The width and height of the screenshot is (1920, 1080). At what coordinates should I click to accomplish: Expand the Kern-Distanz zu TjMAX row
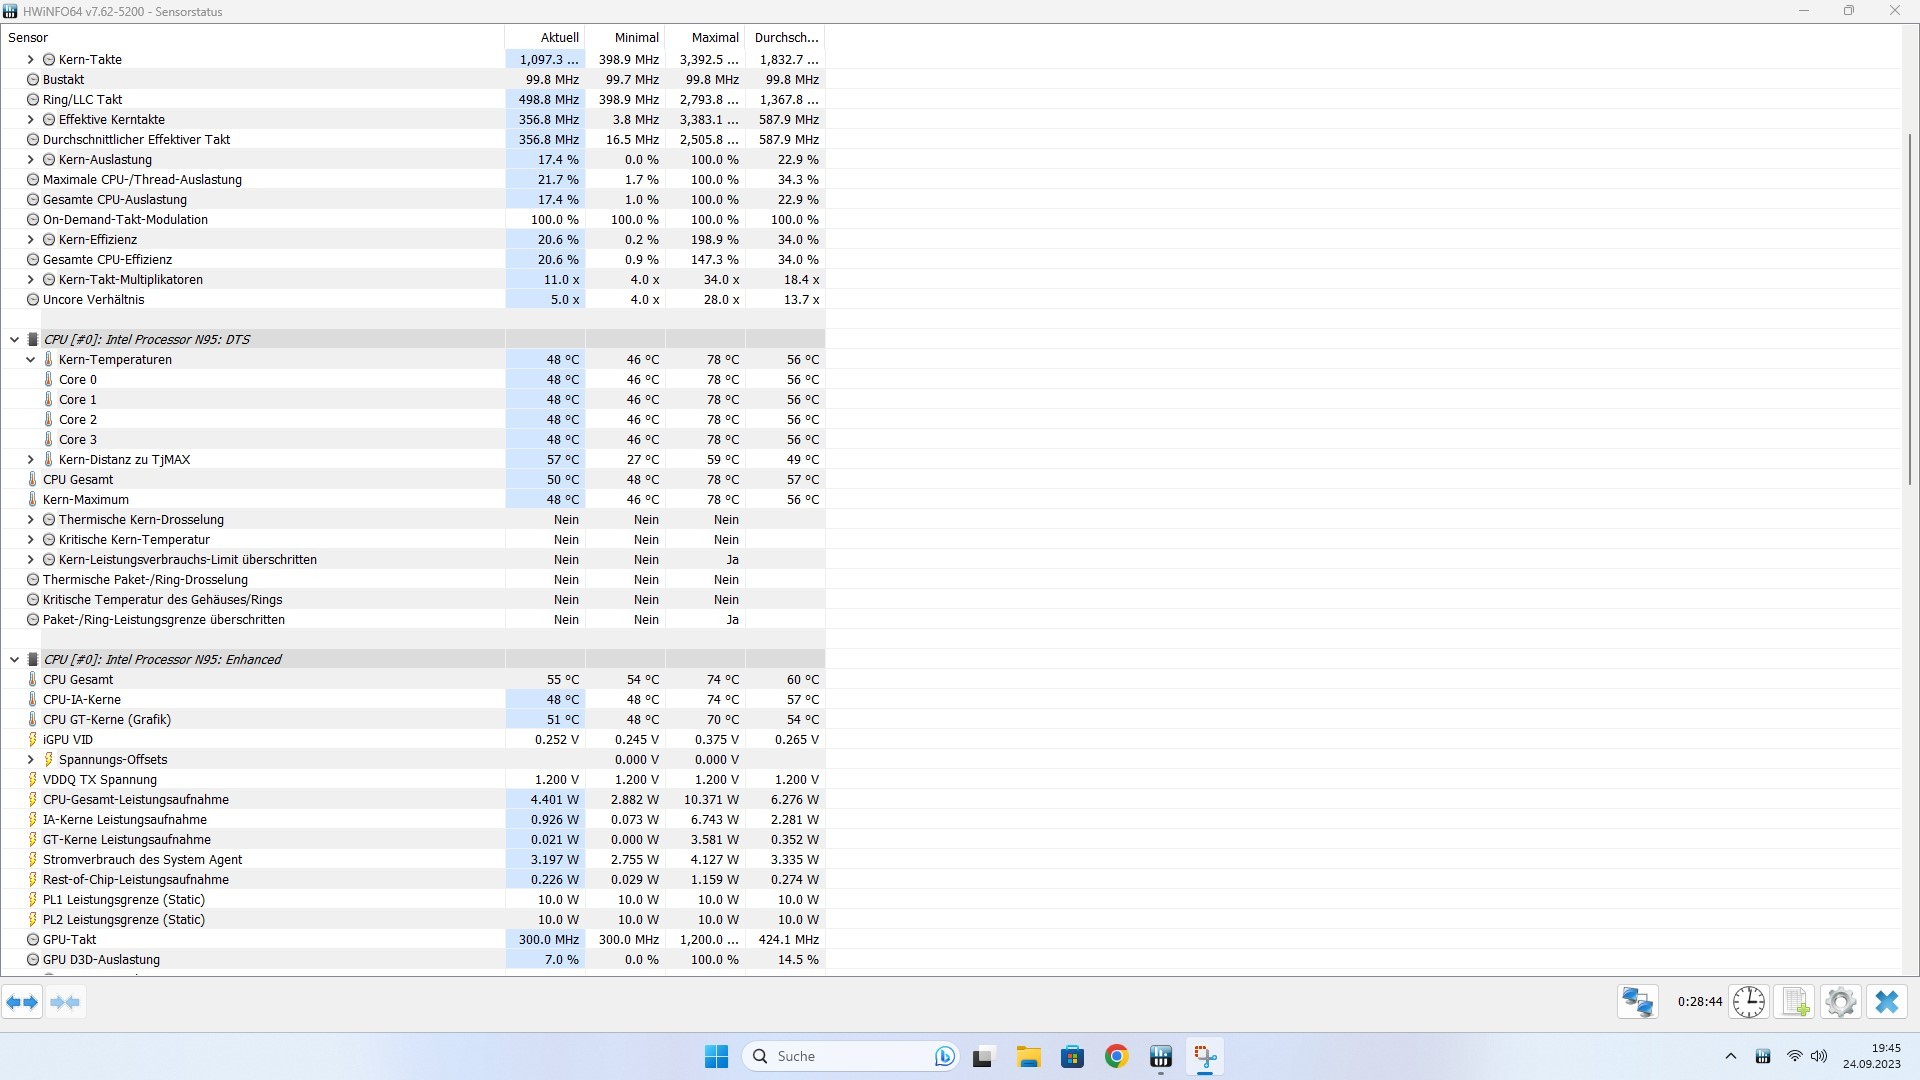[30, 459]
